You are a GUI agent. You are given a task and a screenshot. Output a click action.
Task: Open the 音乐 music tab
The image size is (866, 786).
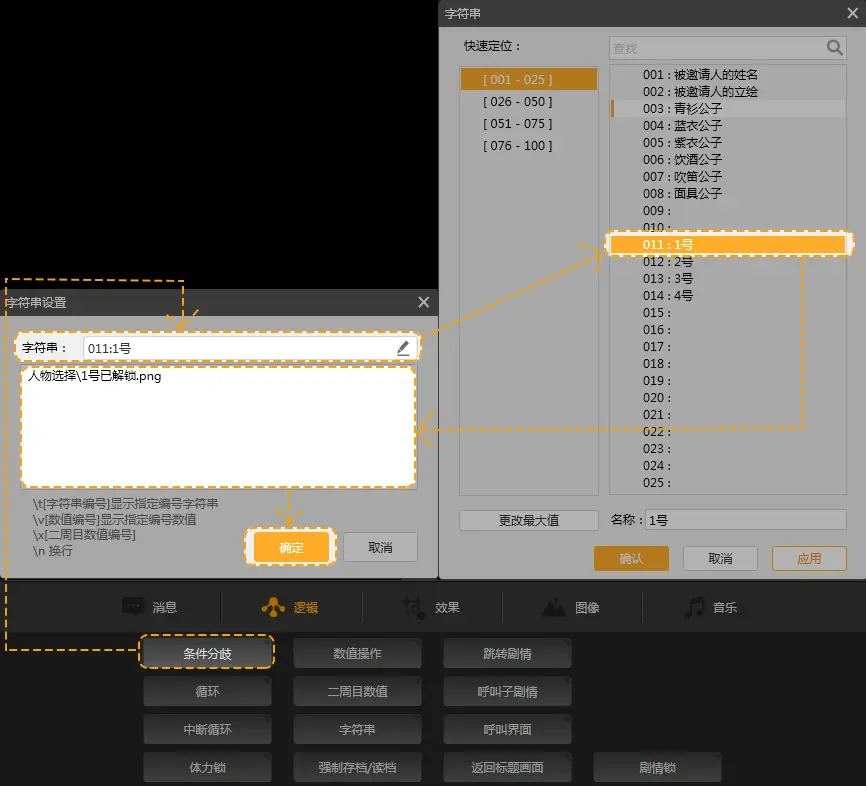coord(710,607)
